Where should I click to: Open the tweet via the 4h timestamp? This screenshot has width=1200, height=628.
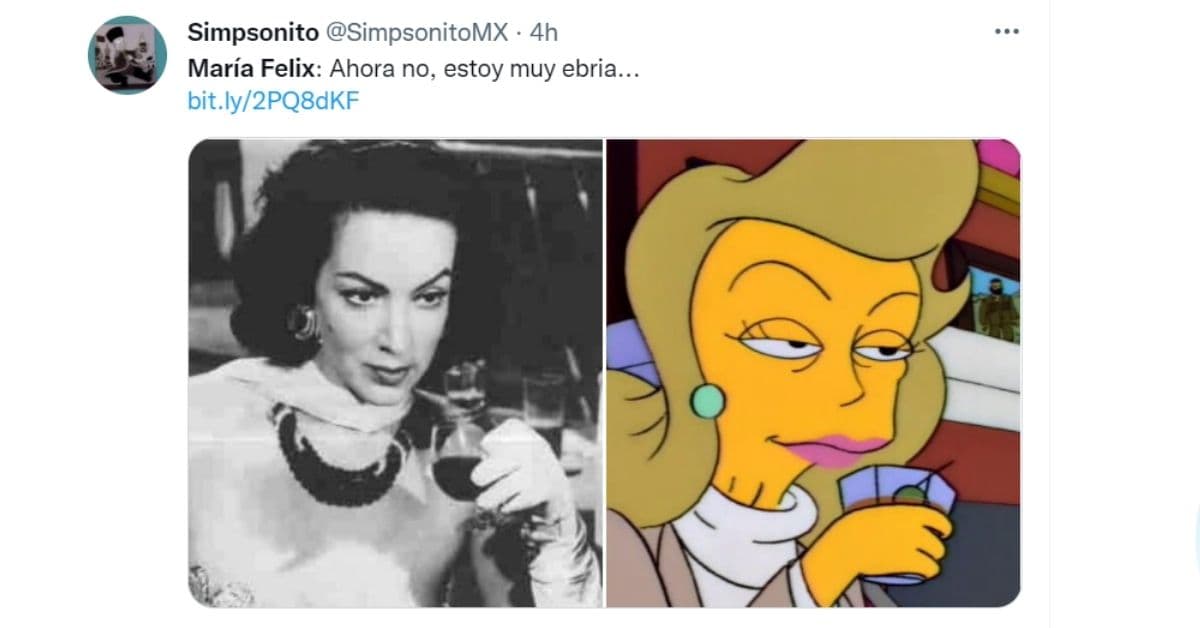tap(543, 32)
